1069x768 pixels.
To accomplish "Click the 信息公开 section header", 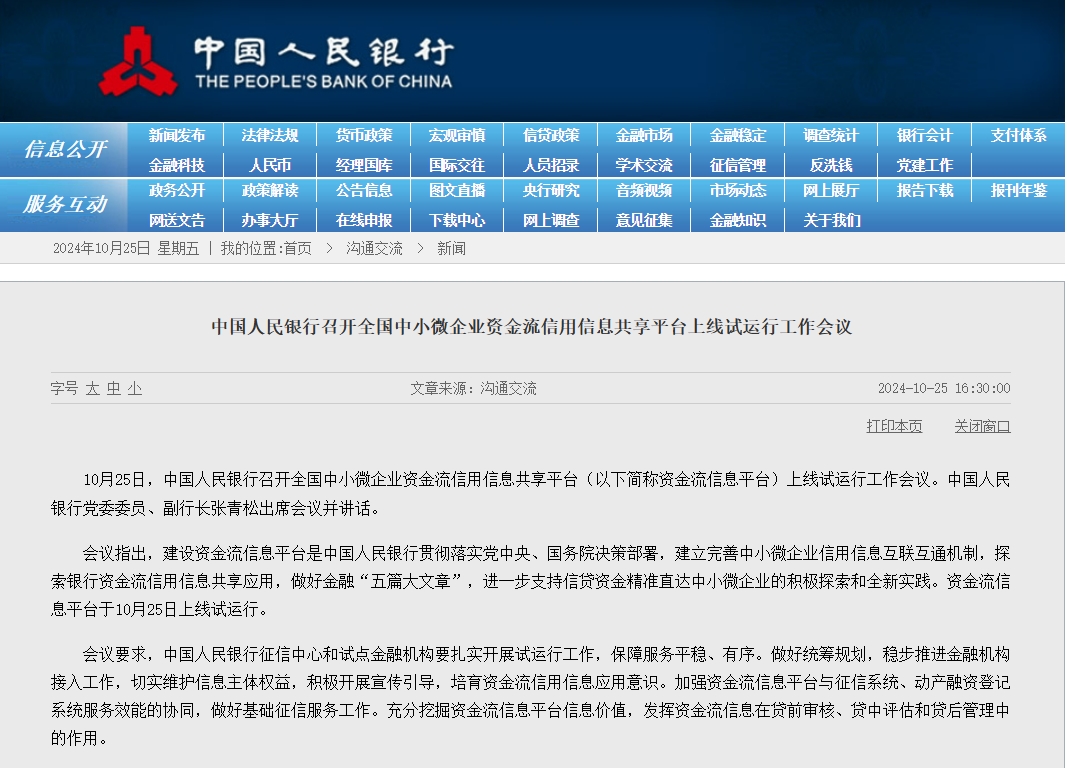I will pos(65,149).
